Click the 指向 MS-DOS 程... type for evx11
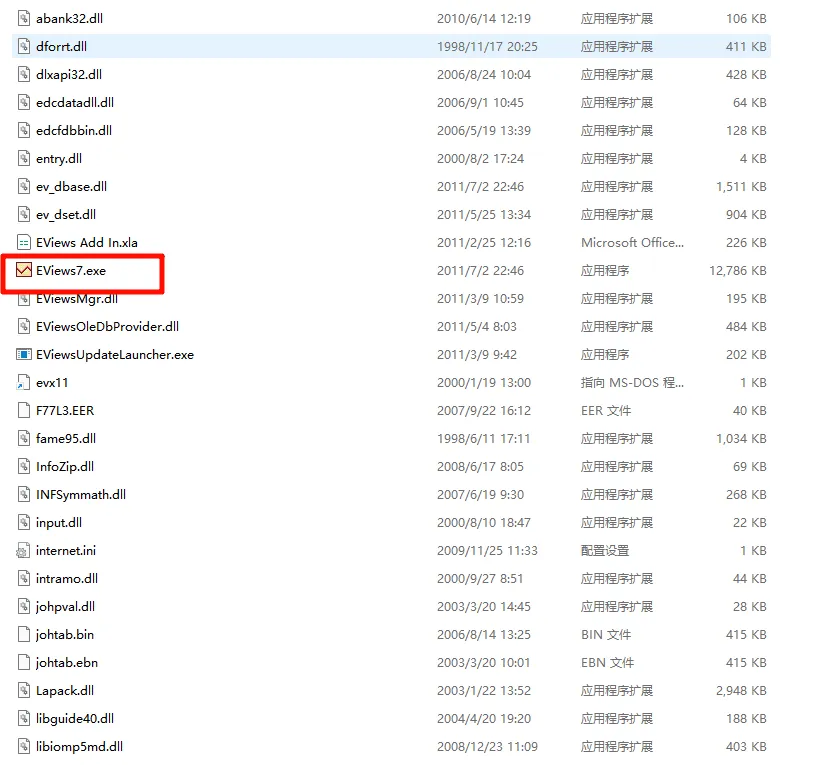The width and height of the screenshot is (814, 765). click(x=632, y=382)
